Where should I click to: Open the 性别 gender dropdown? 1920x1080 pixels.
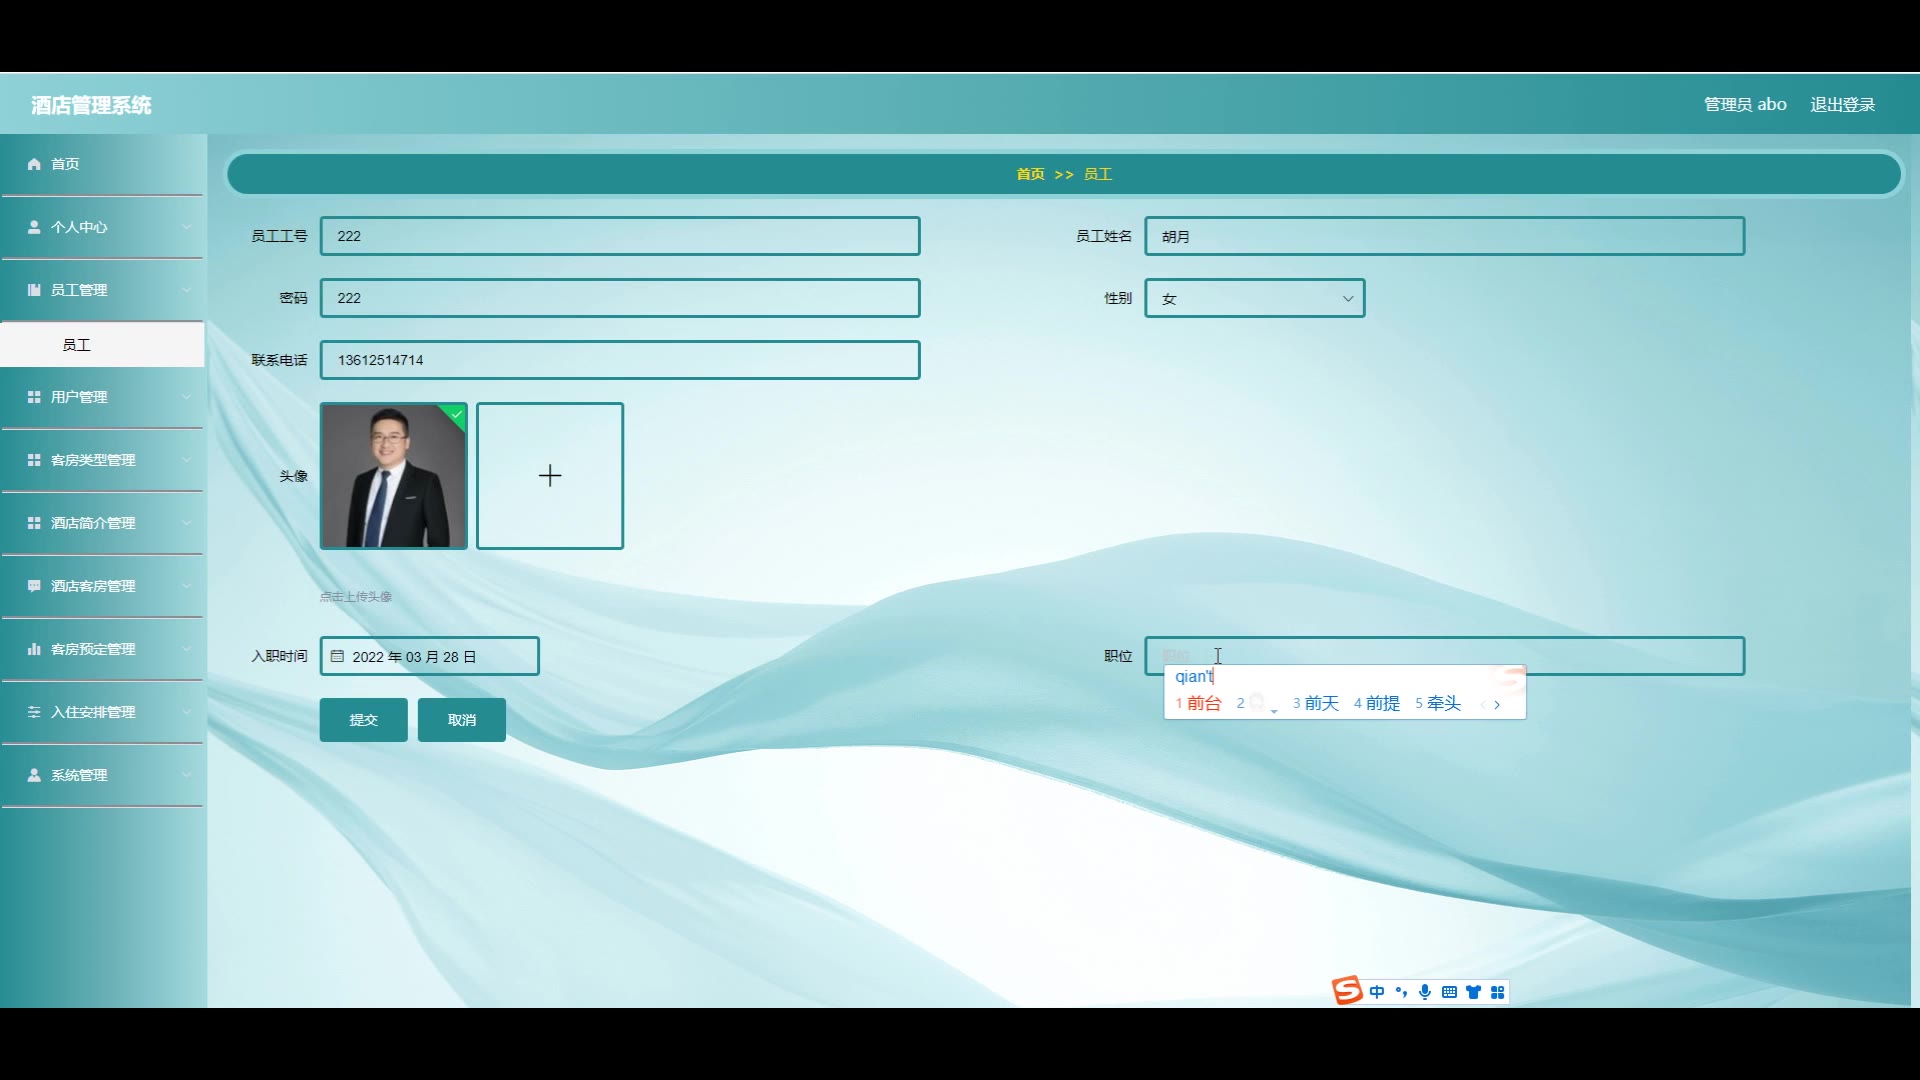tap(1255, 298)
